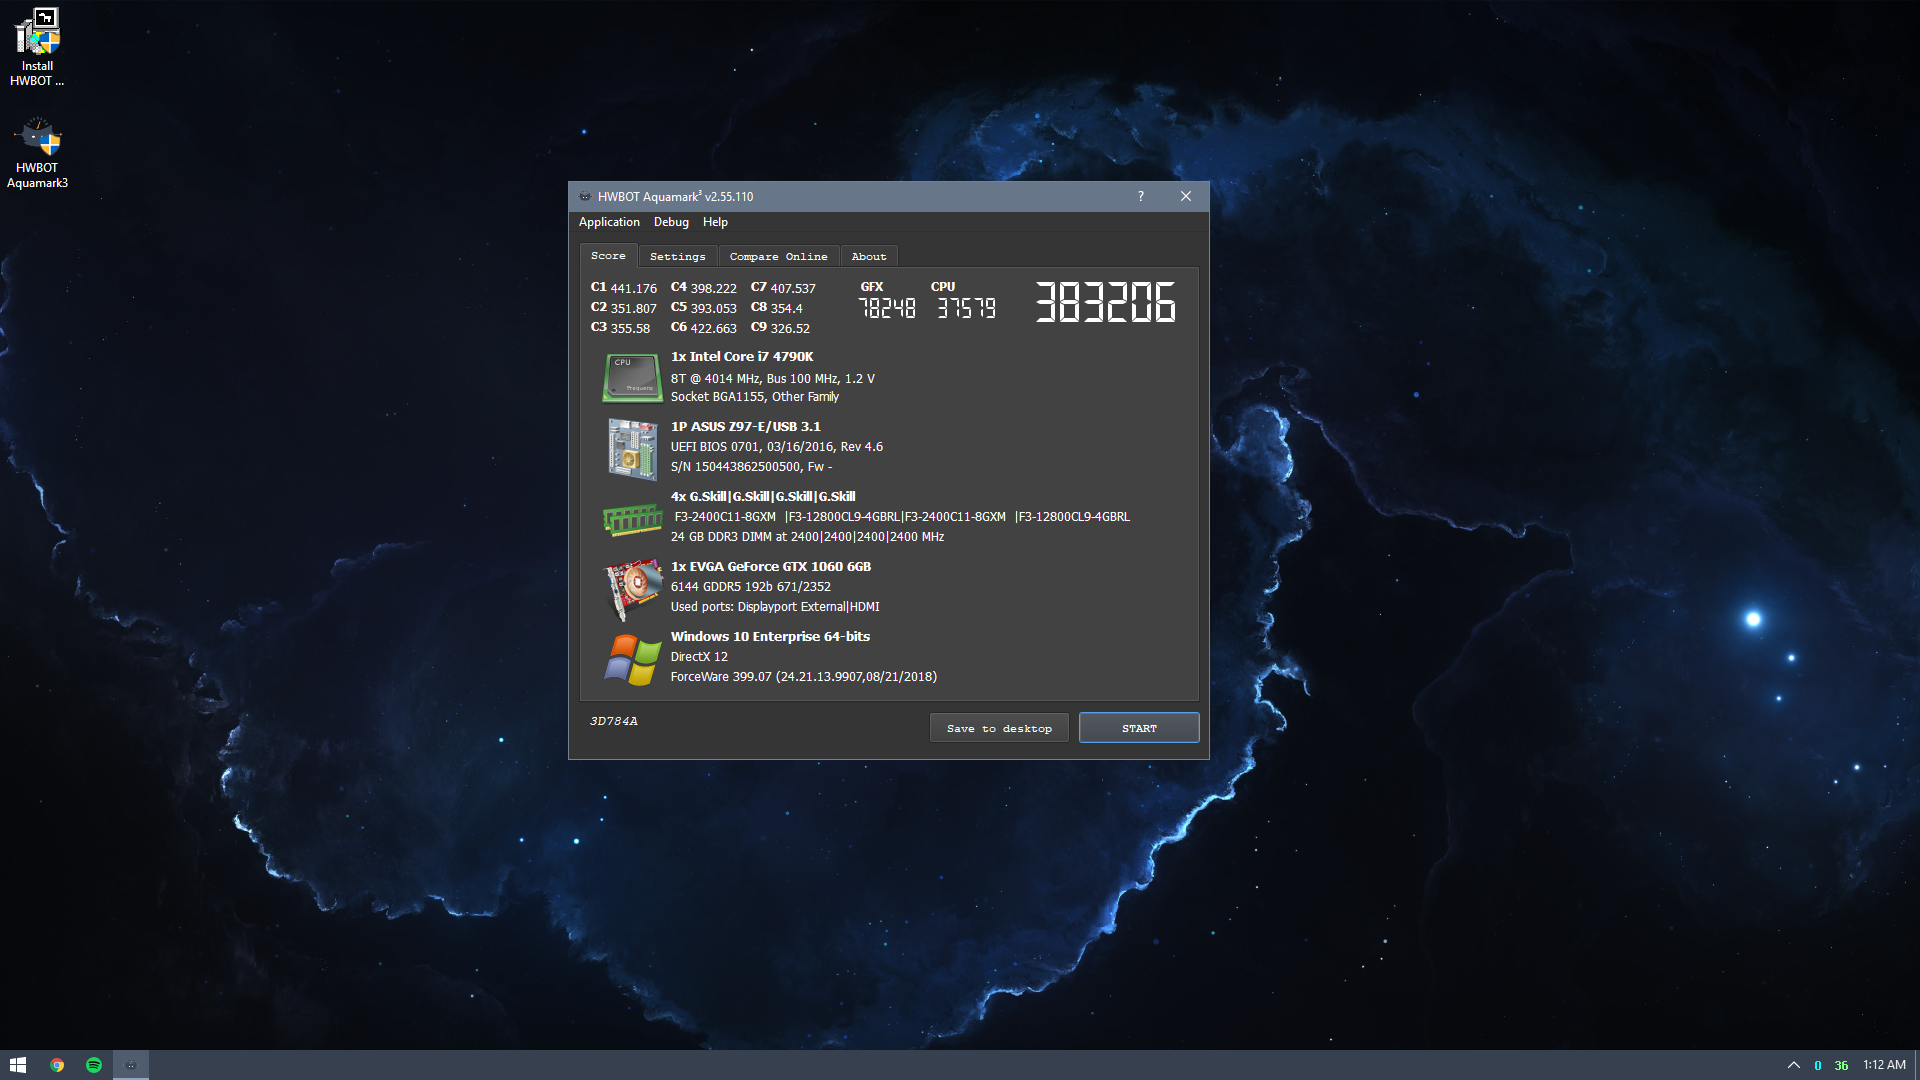This screenshot has height=1080, width=1920.
Task: Click the F3-2400C11-8GXM module list line
Action: tap(901, 517)
